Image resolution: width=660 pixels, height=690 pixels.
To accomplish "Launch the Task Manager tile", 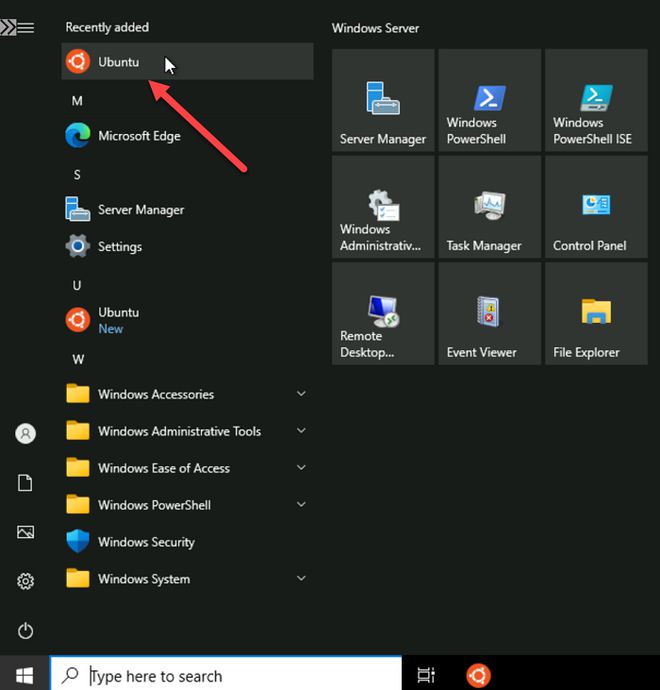I will tap(489, 207).
